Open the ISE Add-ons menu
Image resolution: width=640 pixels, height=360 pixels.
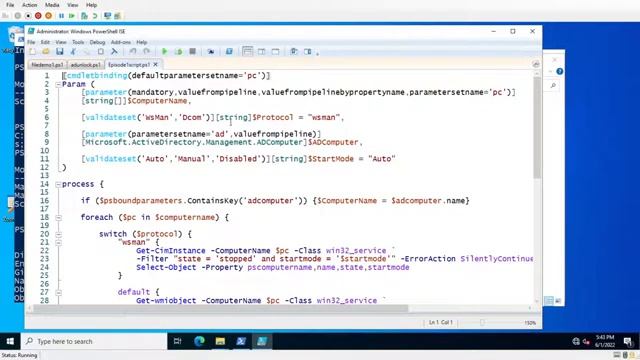(121, 42)
